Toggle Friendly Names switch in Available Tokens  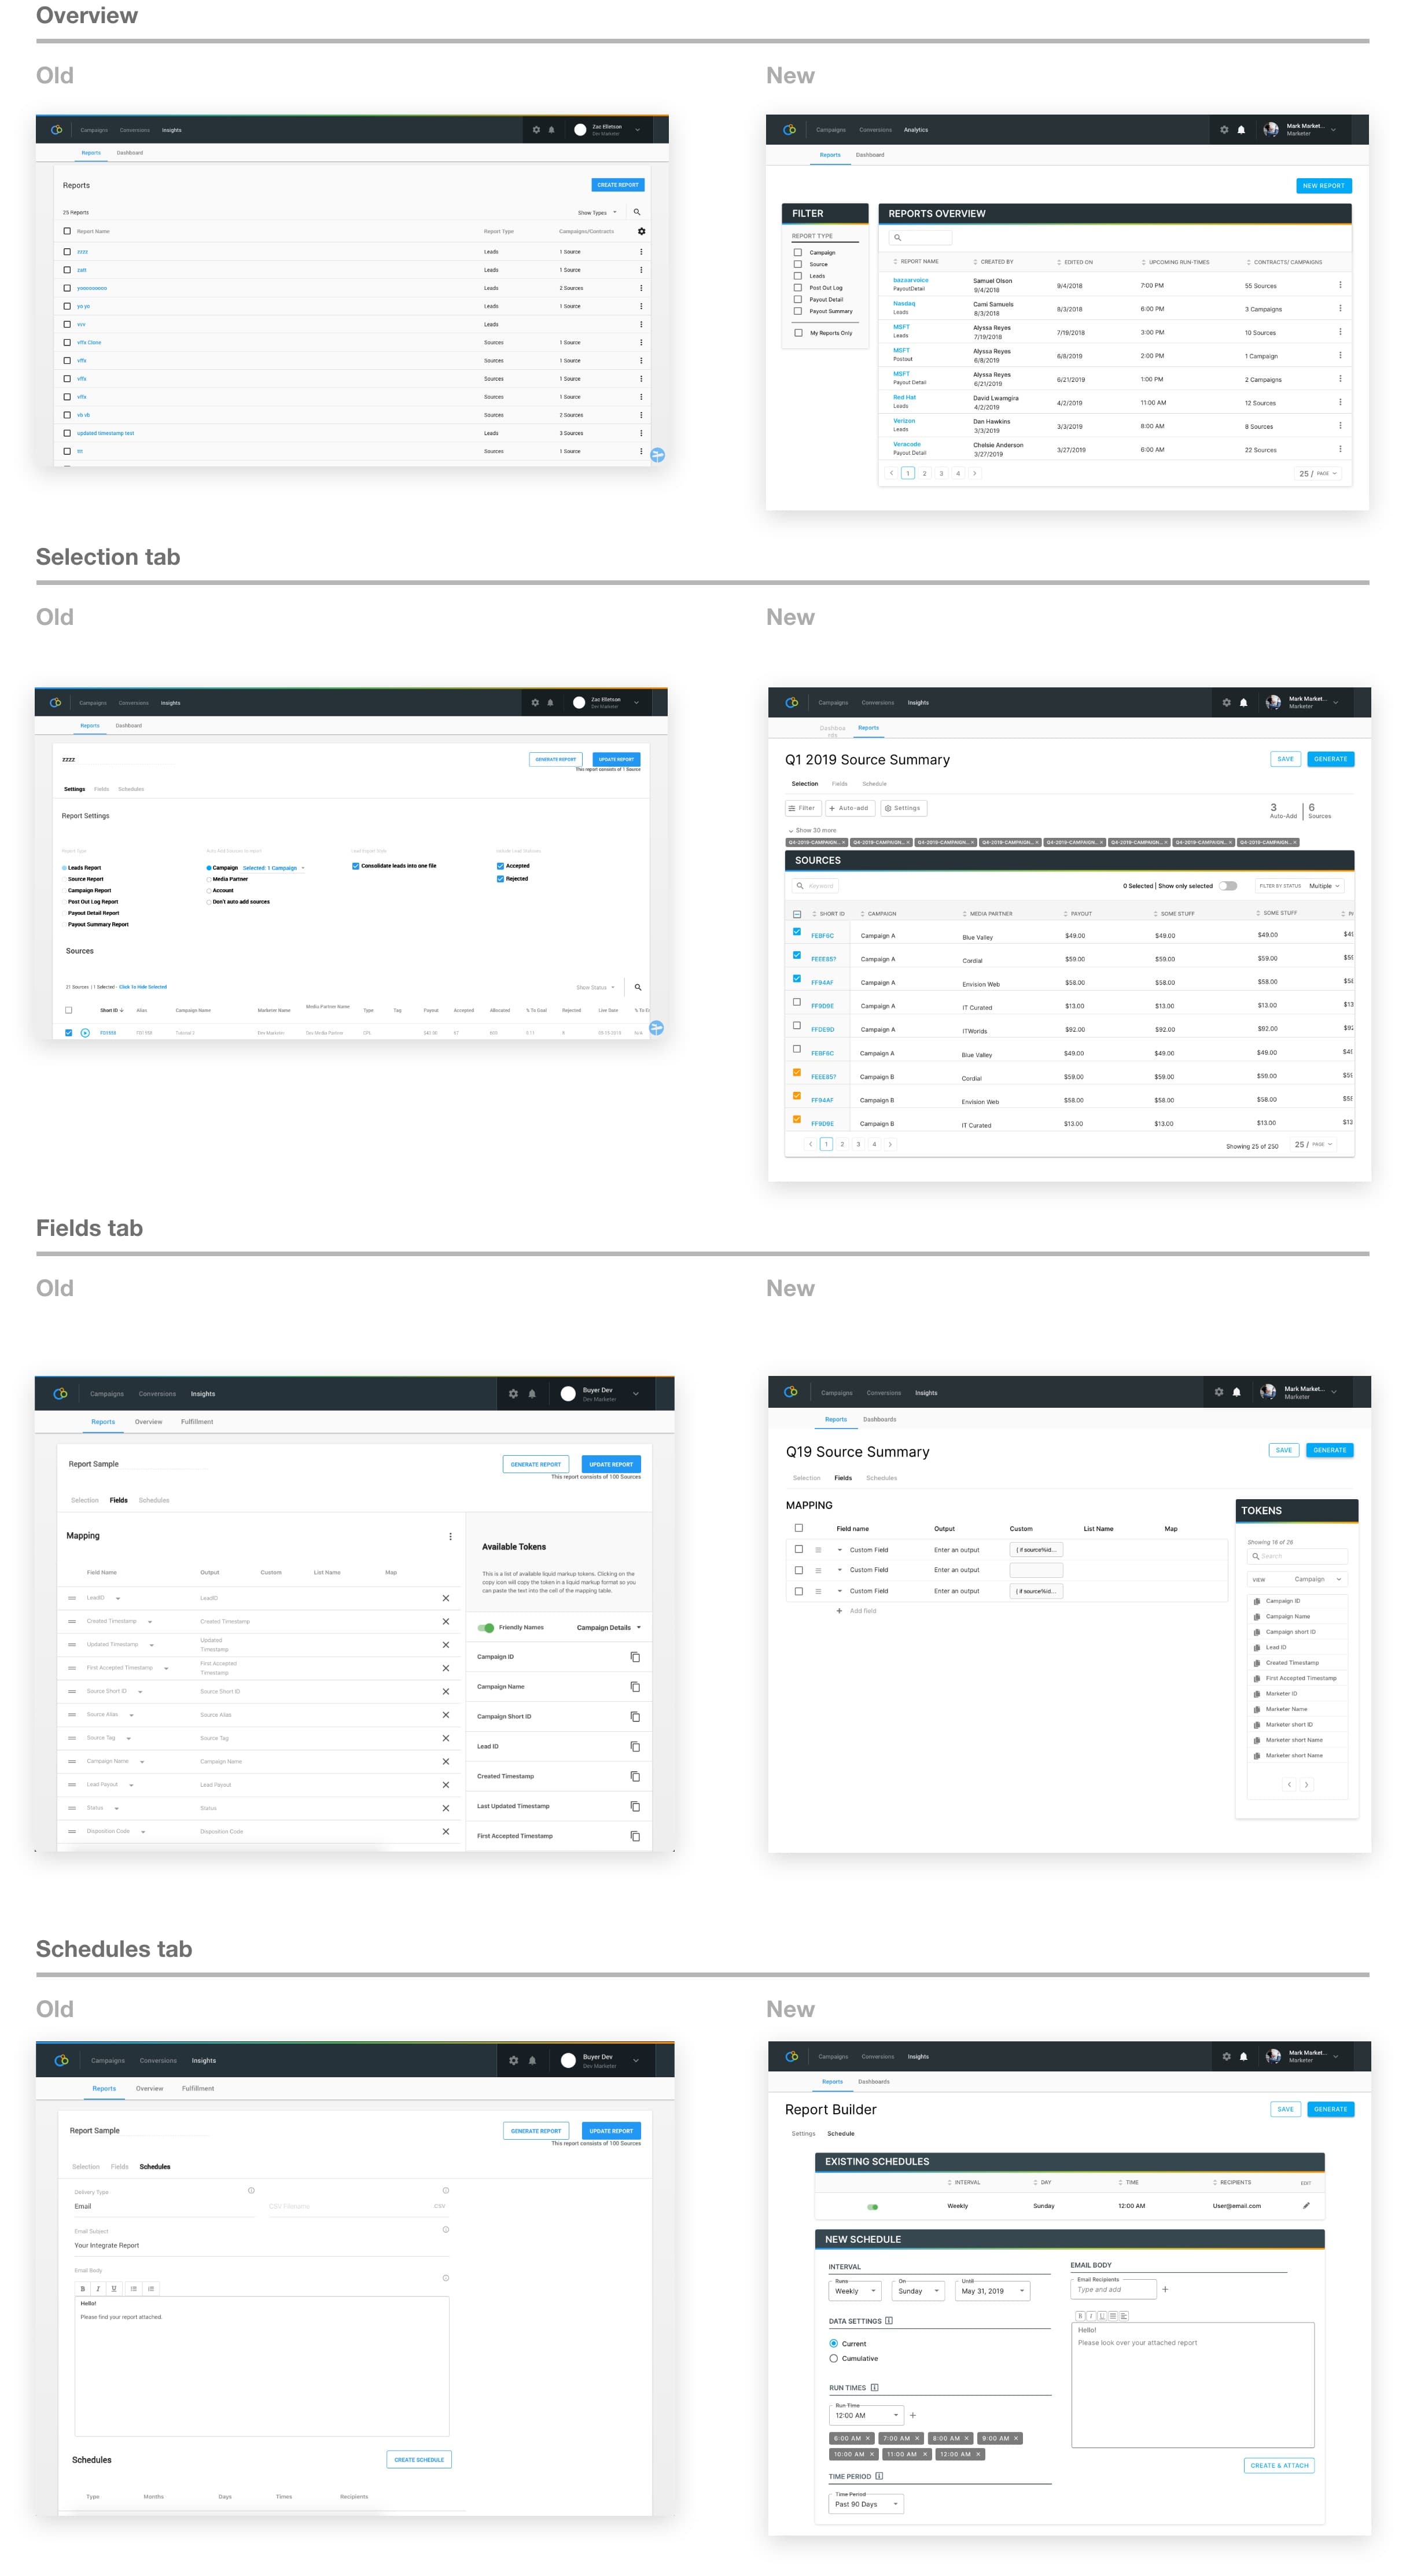pos(486,1627)
